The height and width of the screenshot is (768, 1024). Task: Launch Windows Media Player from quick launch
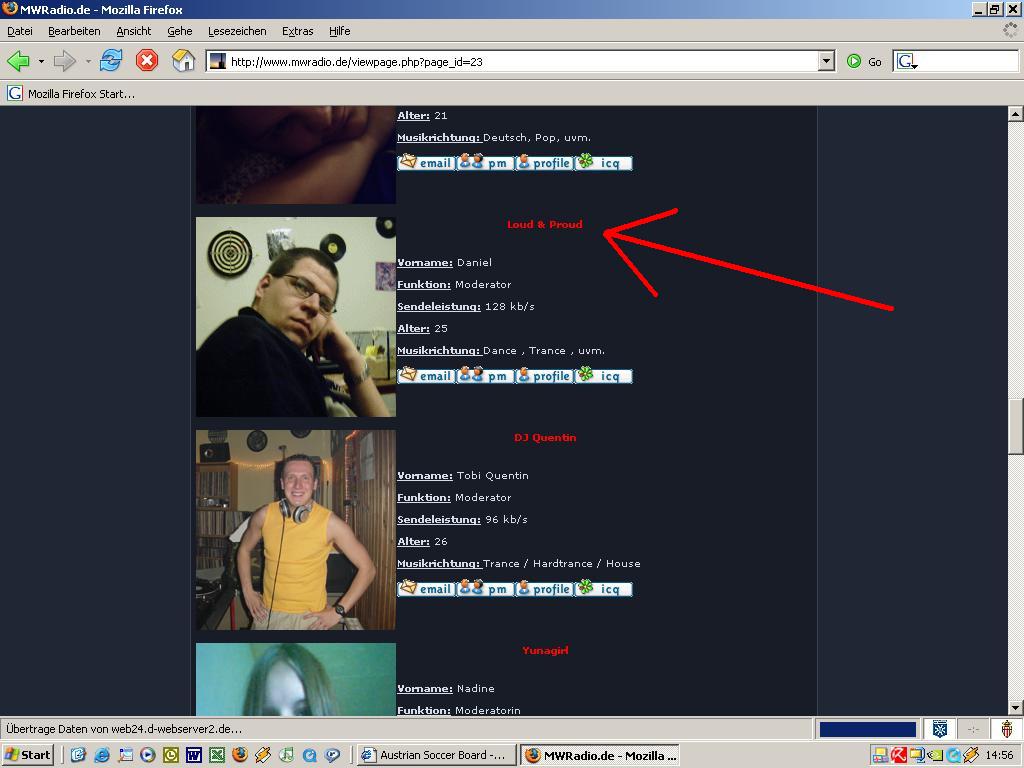pos(148,755)
